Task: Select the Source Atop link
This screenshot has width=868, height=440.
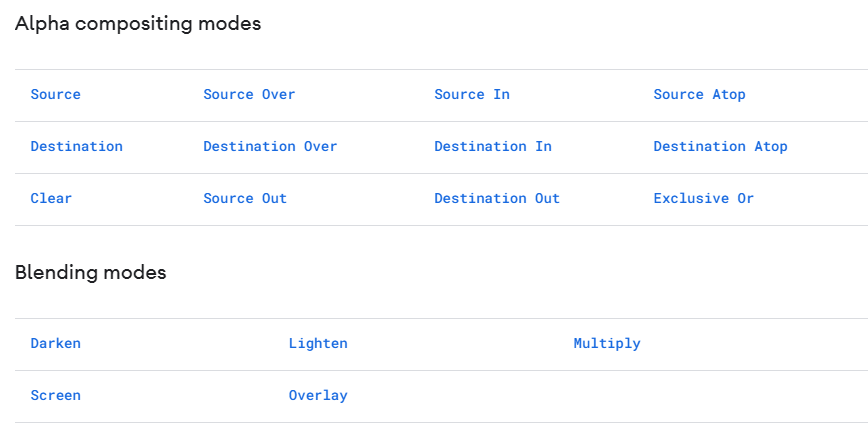Action: click(699, 95)
